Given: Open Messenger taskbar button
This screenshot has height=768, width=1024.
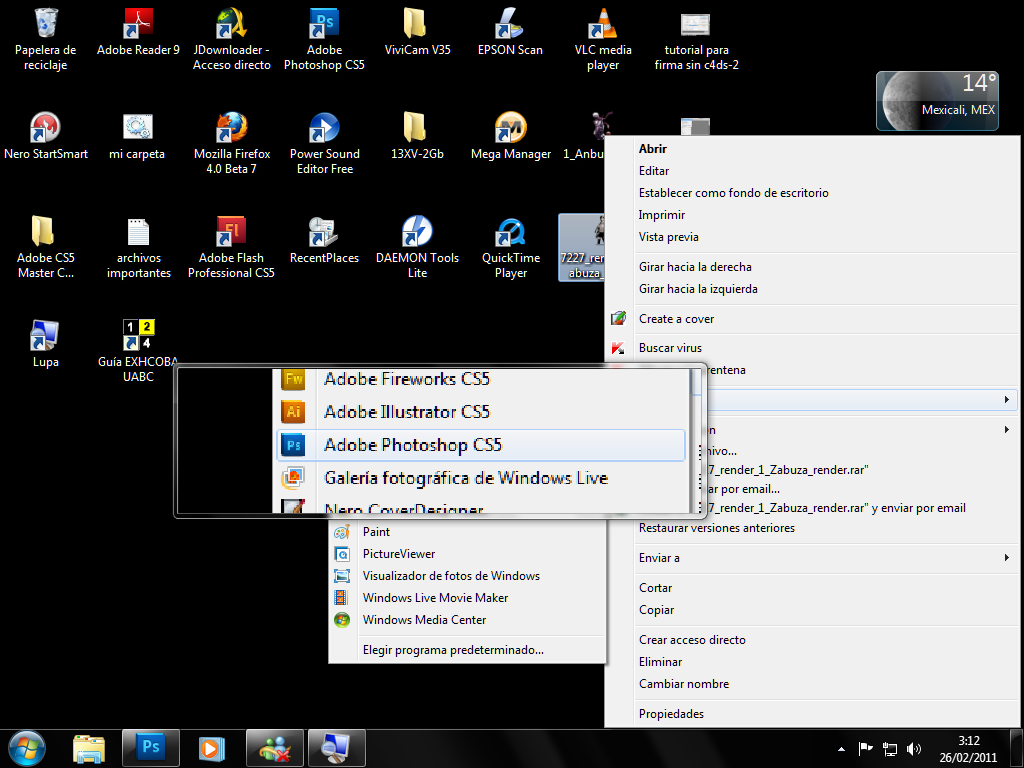Looking at the screenshot, I should pos(275,748).
